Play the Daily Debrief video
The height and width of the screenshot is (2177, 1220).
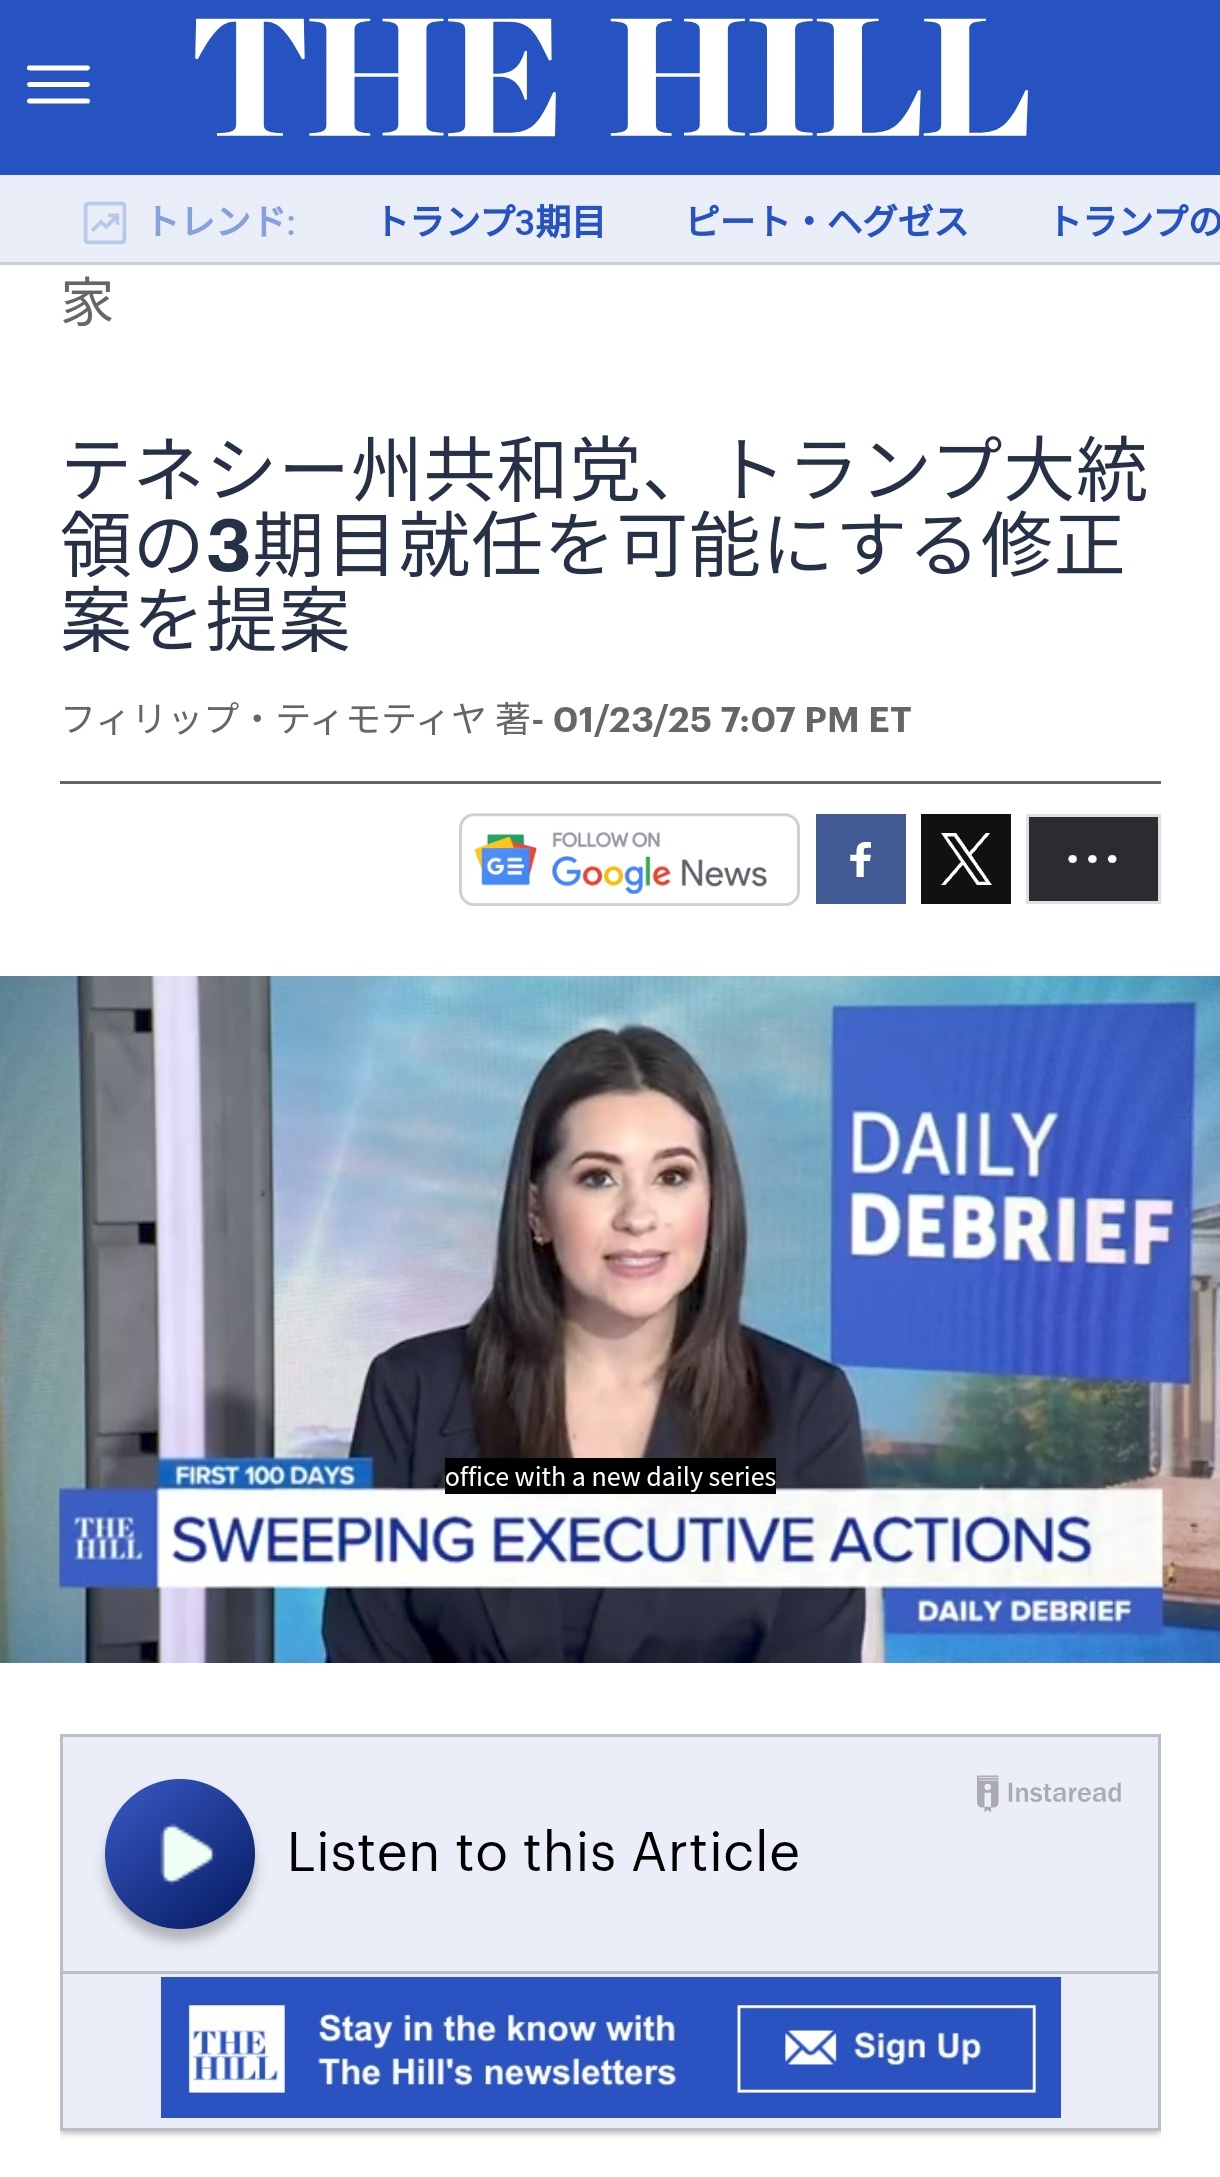click(610, 1319)
